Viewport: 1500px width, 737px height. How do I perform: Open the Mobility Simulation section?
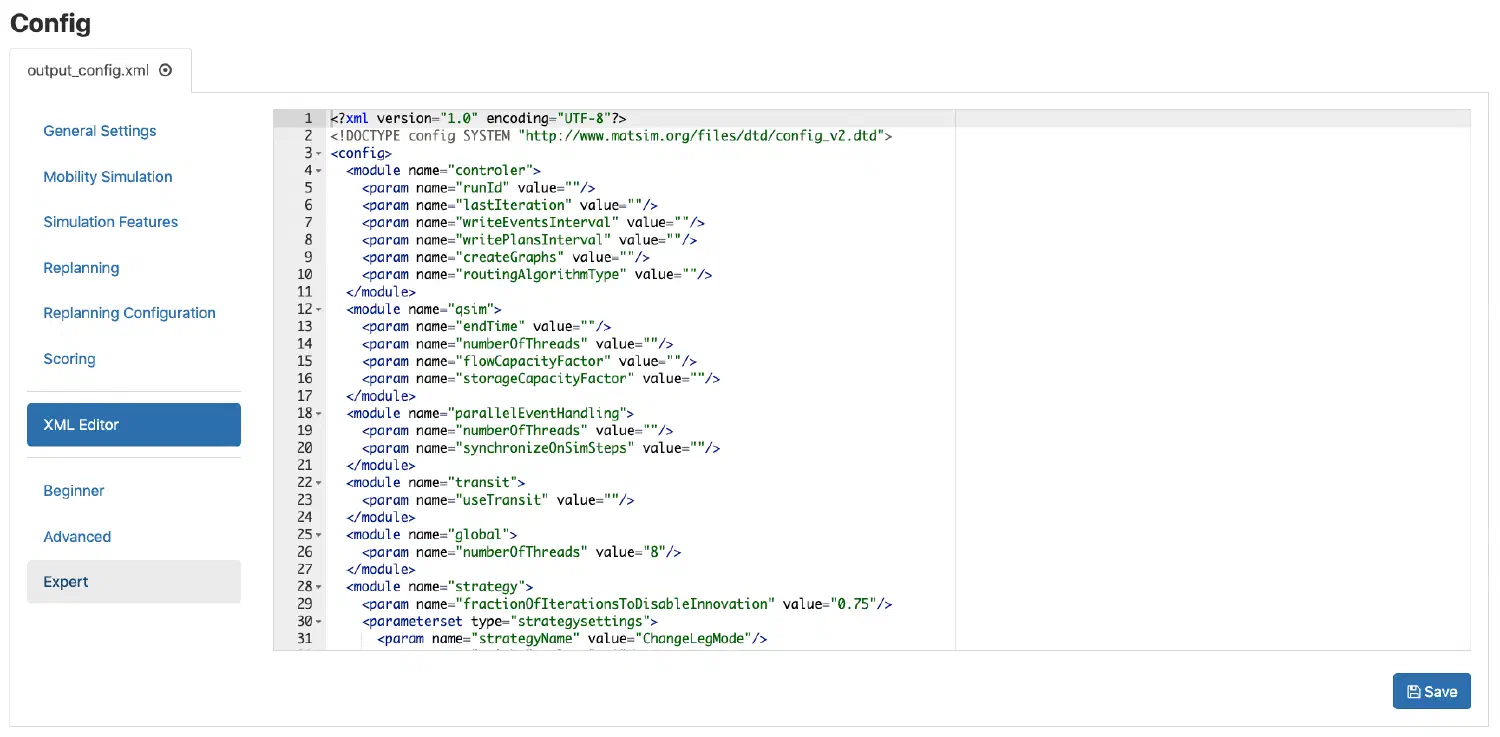coord(107,176)
